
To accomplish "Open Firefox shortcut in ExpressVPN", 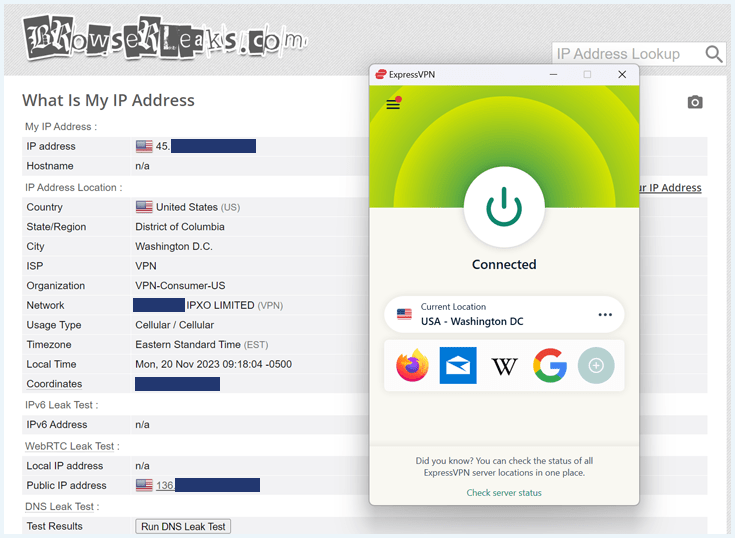I will coord(412,365).
